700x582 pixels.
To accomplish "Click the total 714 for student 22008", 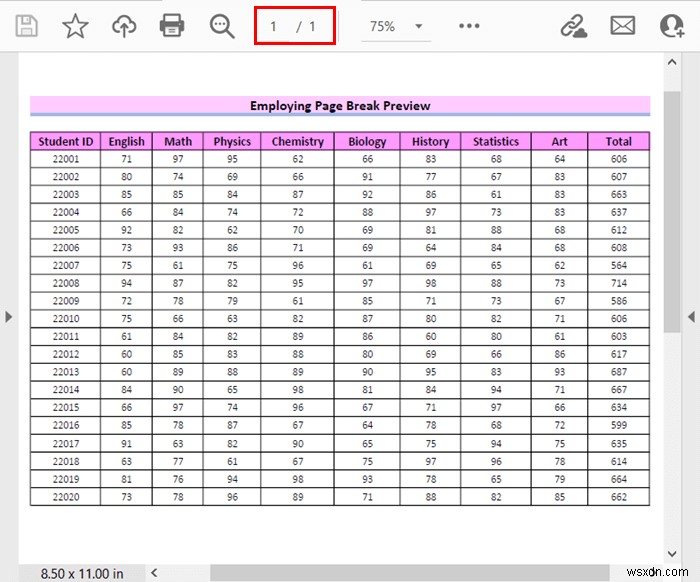I will 619,283.
